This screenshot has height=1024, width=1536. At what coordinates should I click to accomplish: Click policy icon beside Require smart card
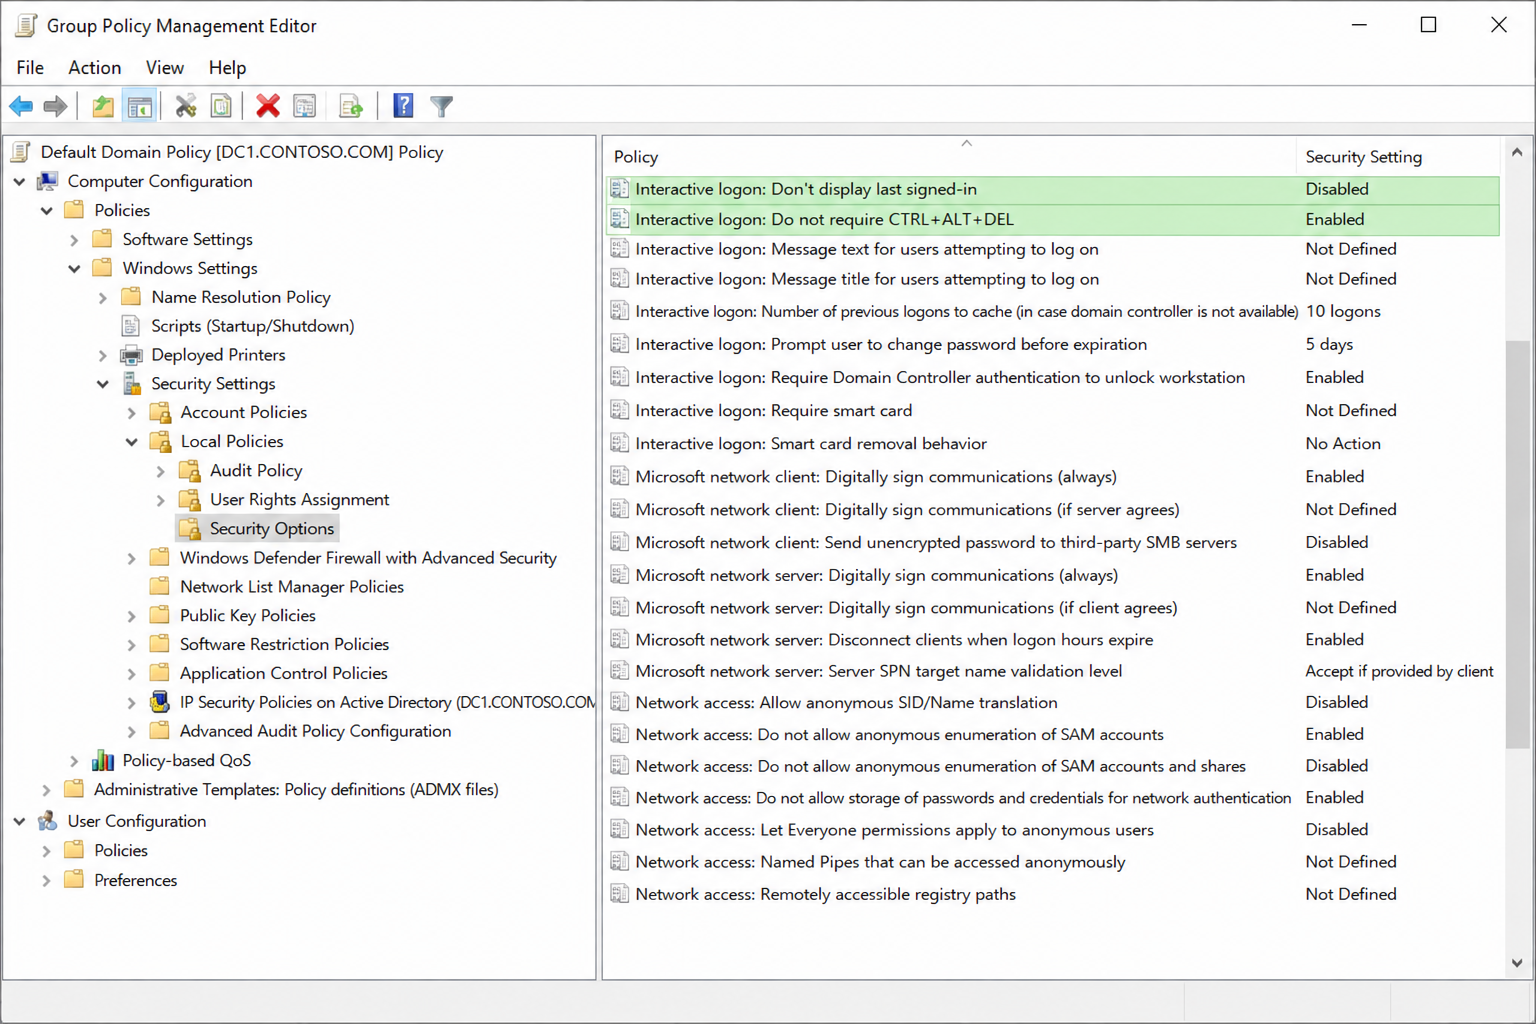[x=620, y=410]
